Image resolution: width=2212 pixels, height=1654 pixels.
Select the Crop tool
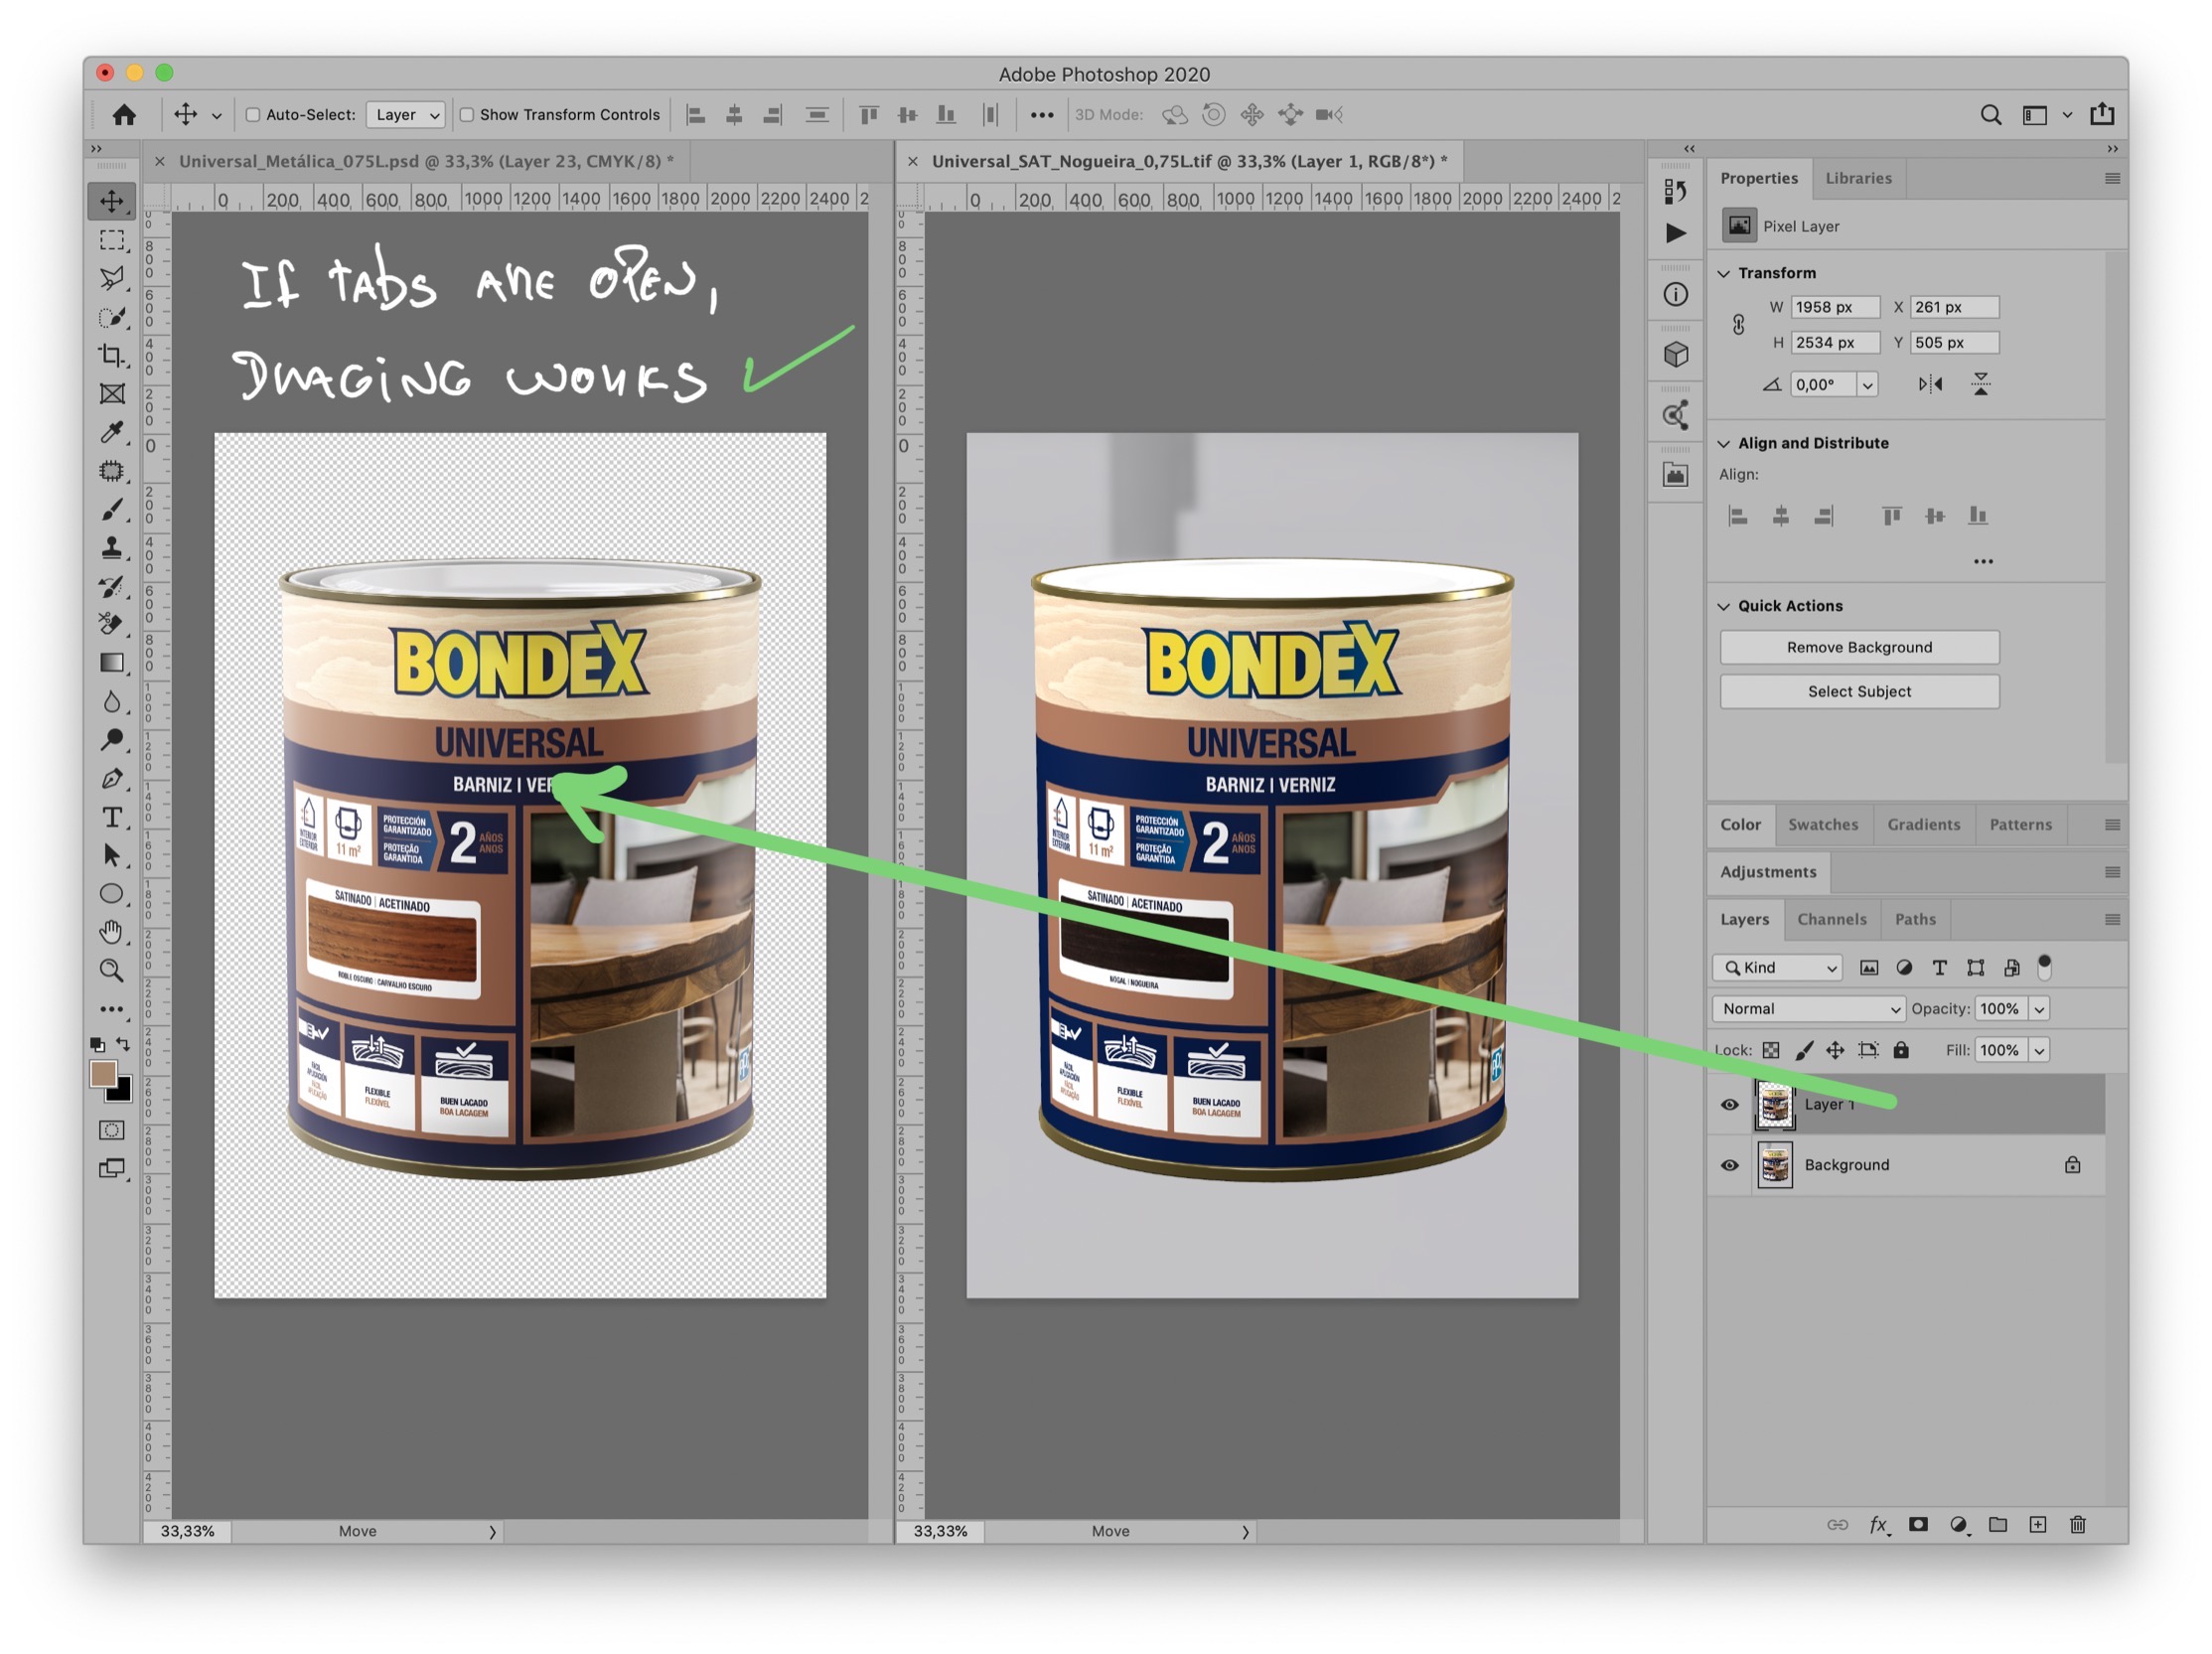[x=112, y=356]
